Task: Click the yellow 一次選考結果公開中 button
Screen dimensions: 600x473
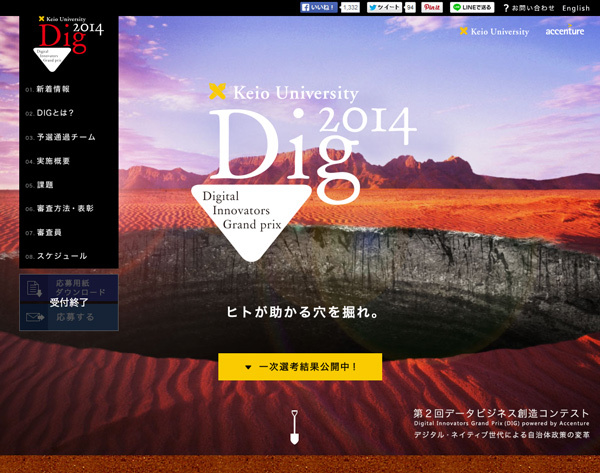Action: (300, 367)
